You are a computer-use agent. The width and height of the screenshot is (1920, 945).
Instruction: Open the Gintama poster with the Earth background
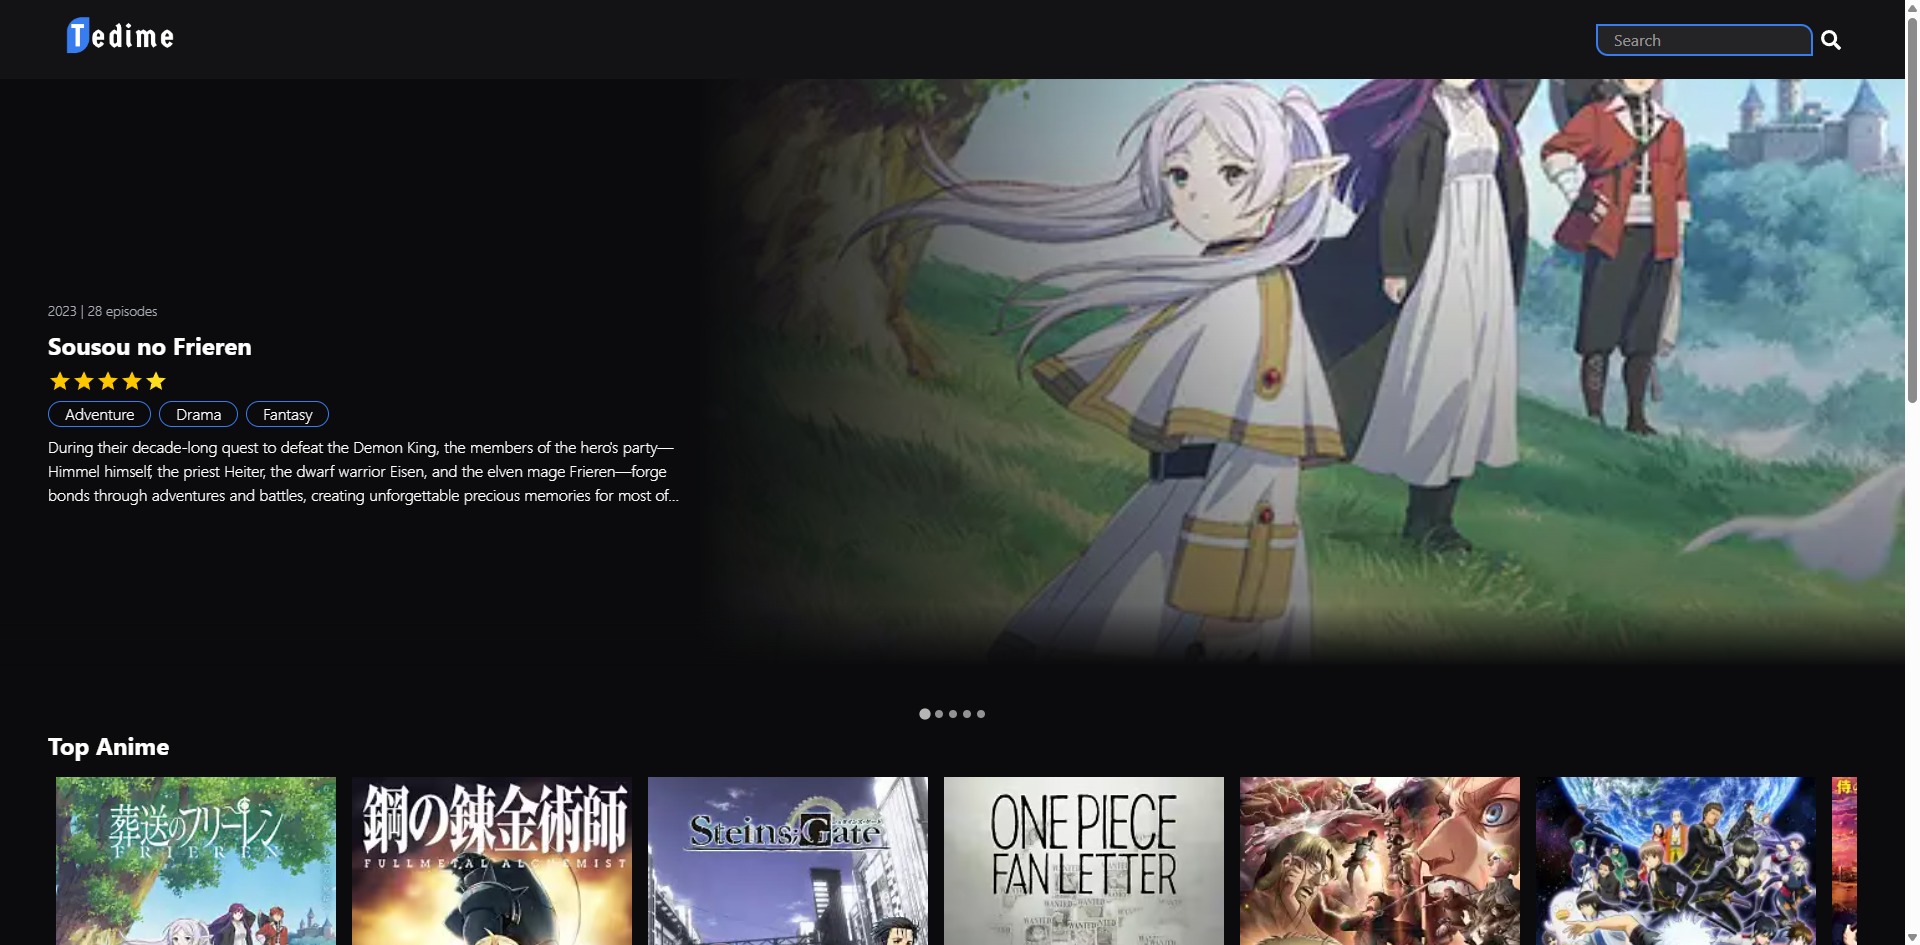1676,860
